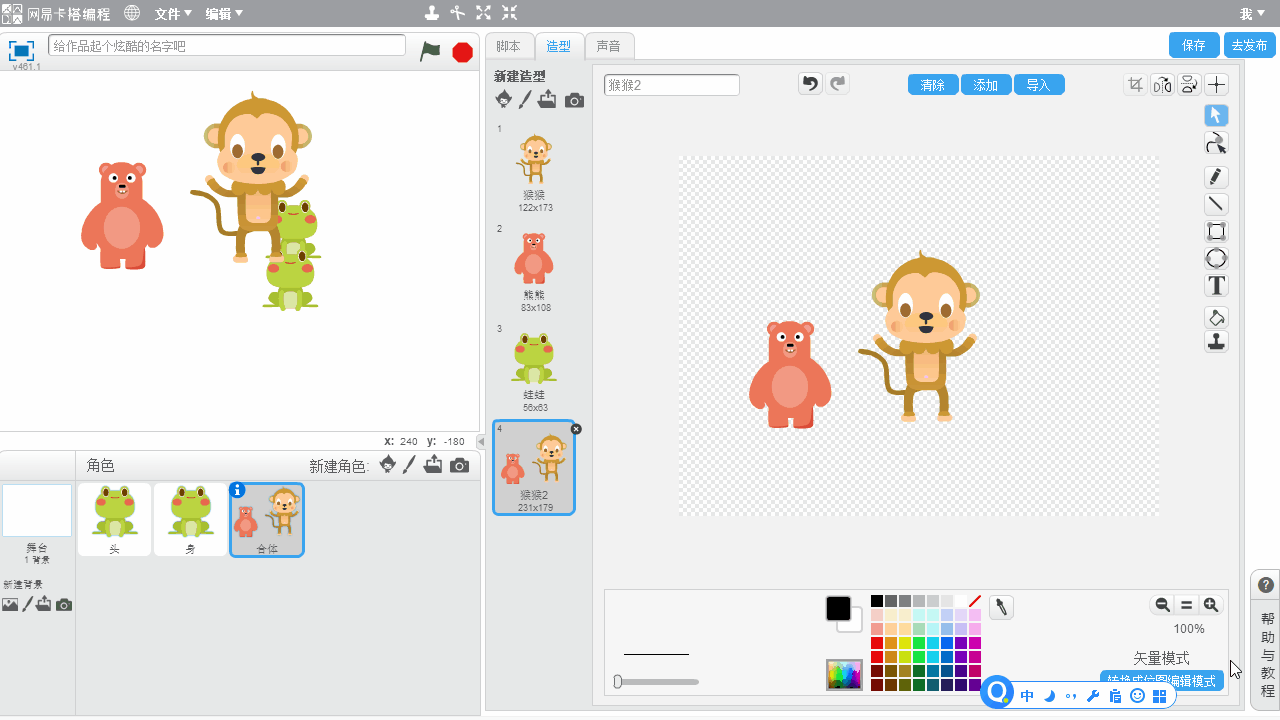Toggle stage fullscreen presentation mode icon
Screen dimensions: 1280x720
pos(21,50)
